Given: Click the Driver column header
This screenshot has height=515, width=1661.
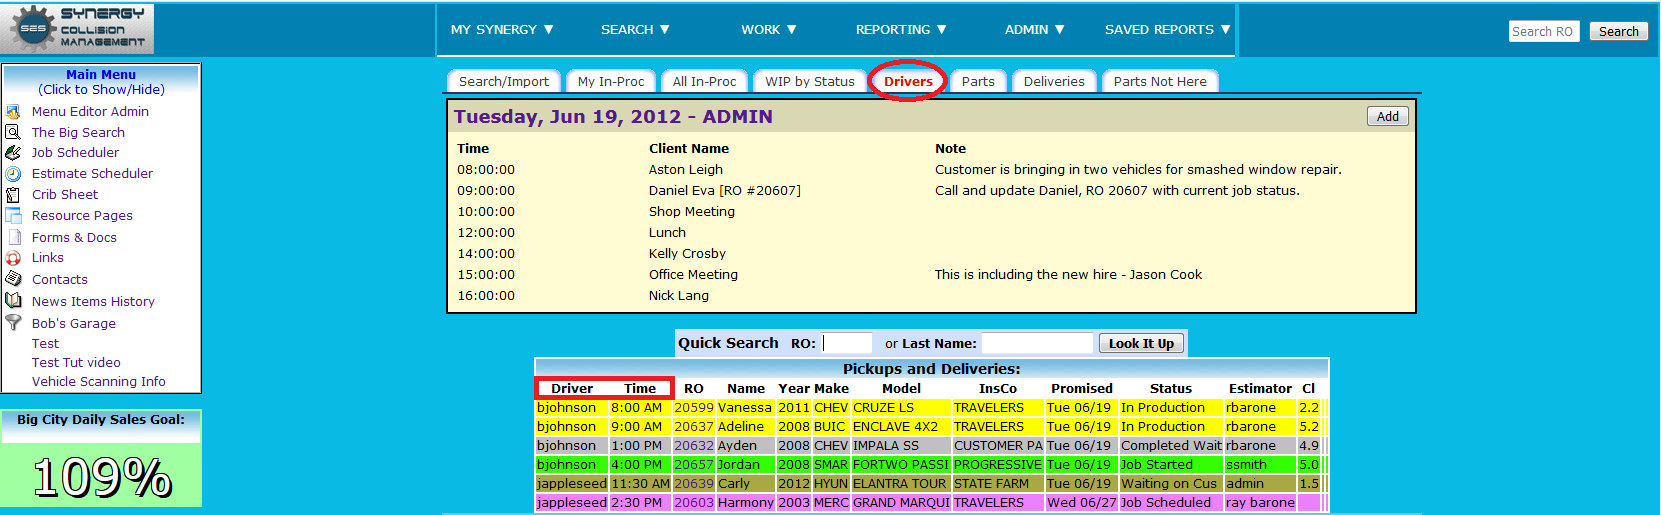Looking at the screenshot, I should click(572, 389).
